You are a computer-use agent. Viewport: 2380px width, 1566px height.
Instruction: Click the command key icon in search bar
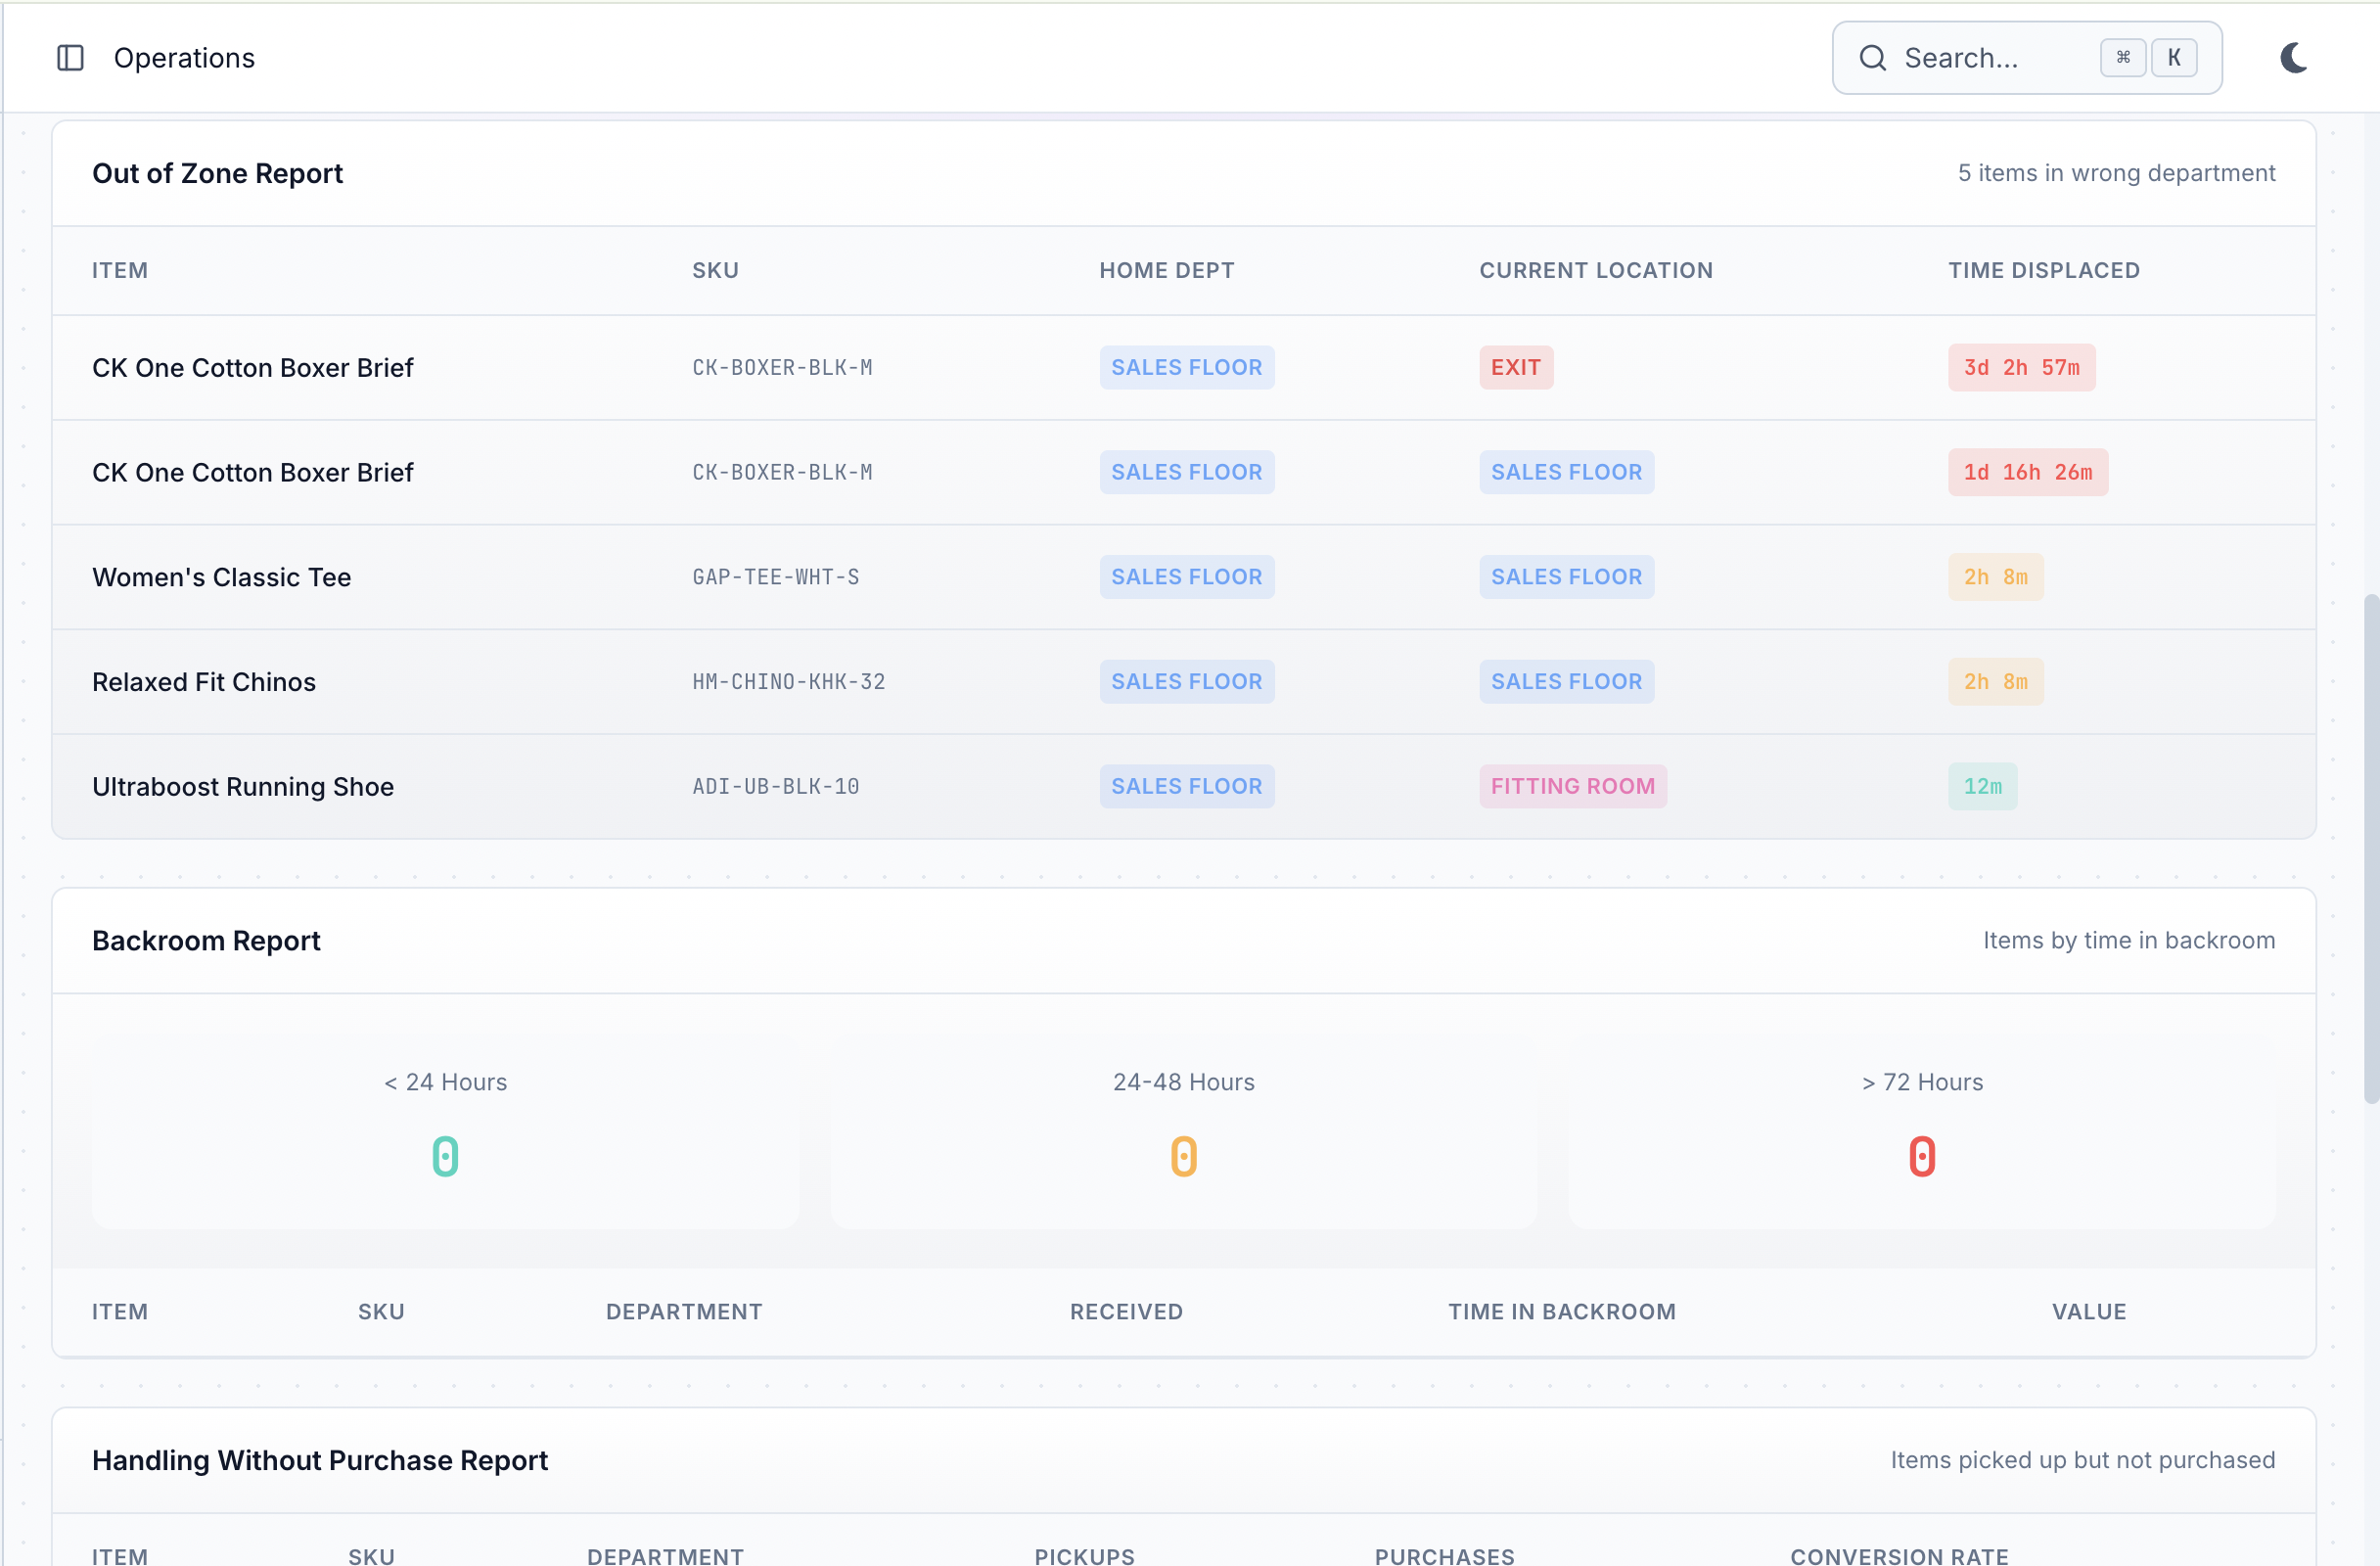(2123, 57)
